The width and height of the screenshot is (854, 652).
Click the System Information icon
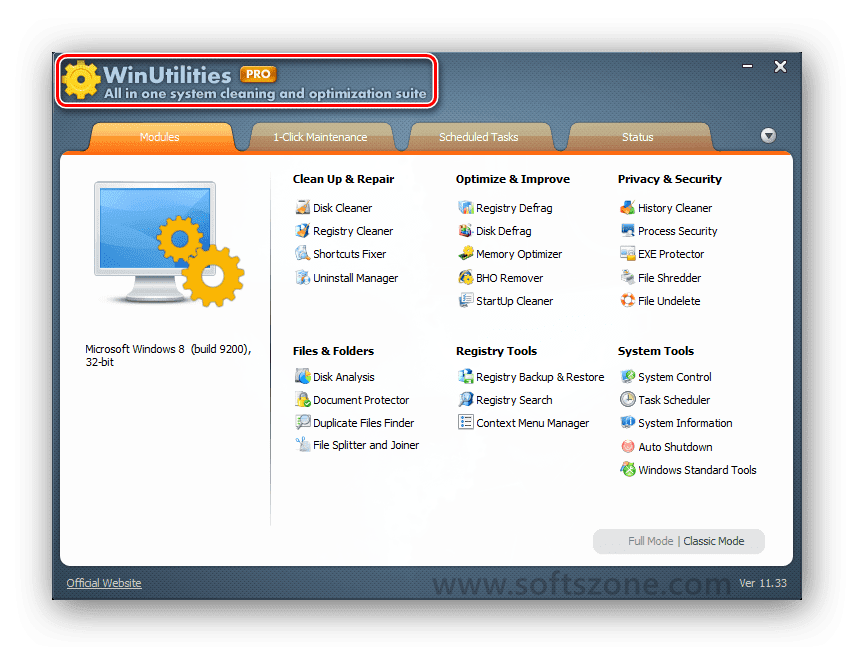[x=627, y=422]
